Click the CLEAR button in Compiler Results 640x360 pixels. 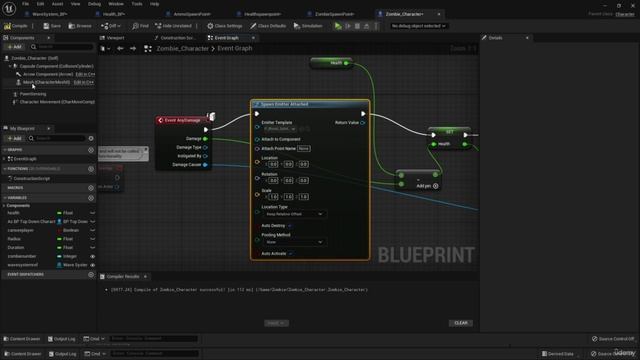point(461,323)
